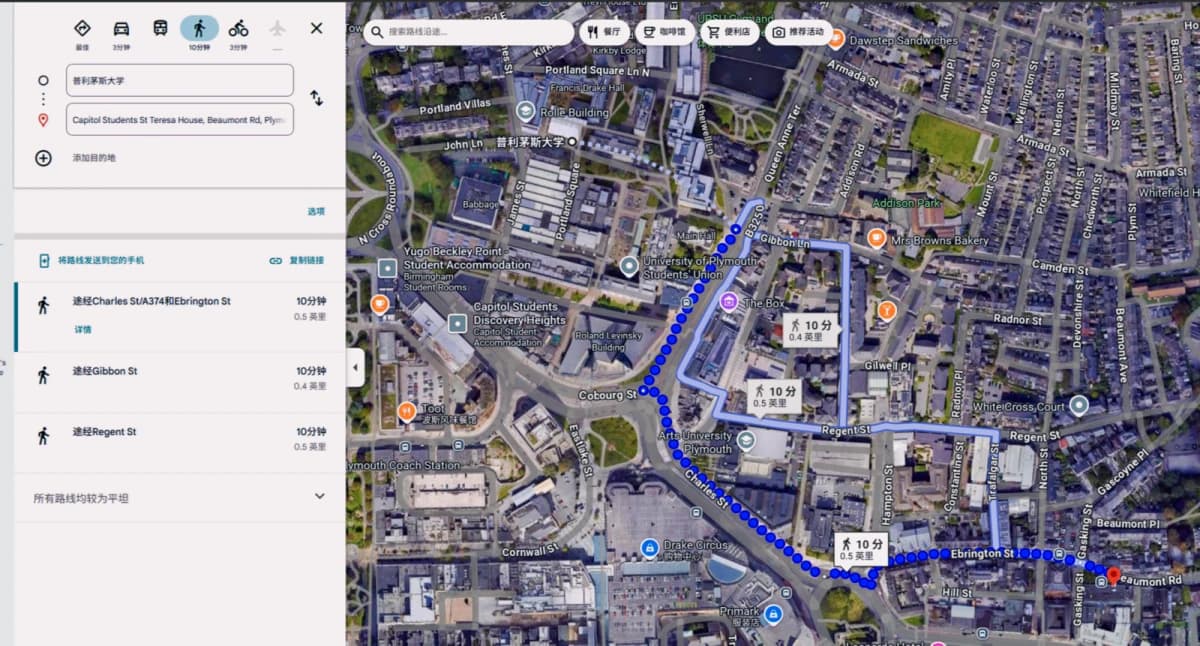The width and height of the screenshot is (1200, 646).
Task: Click the Addison Park map label
Action: coord(906,203)
